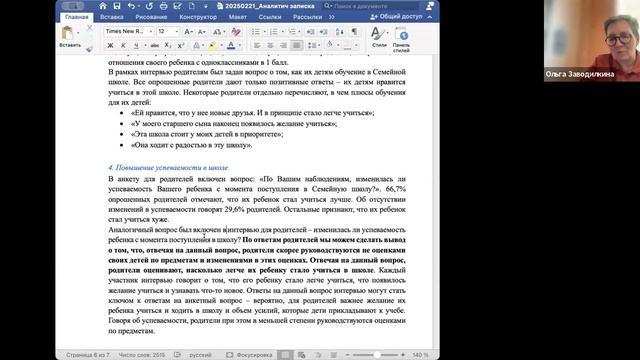
Task: Click the zoom slider handle in status bar
Action: click(377, 355)
